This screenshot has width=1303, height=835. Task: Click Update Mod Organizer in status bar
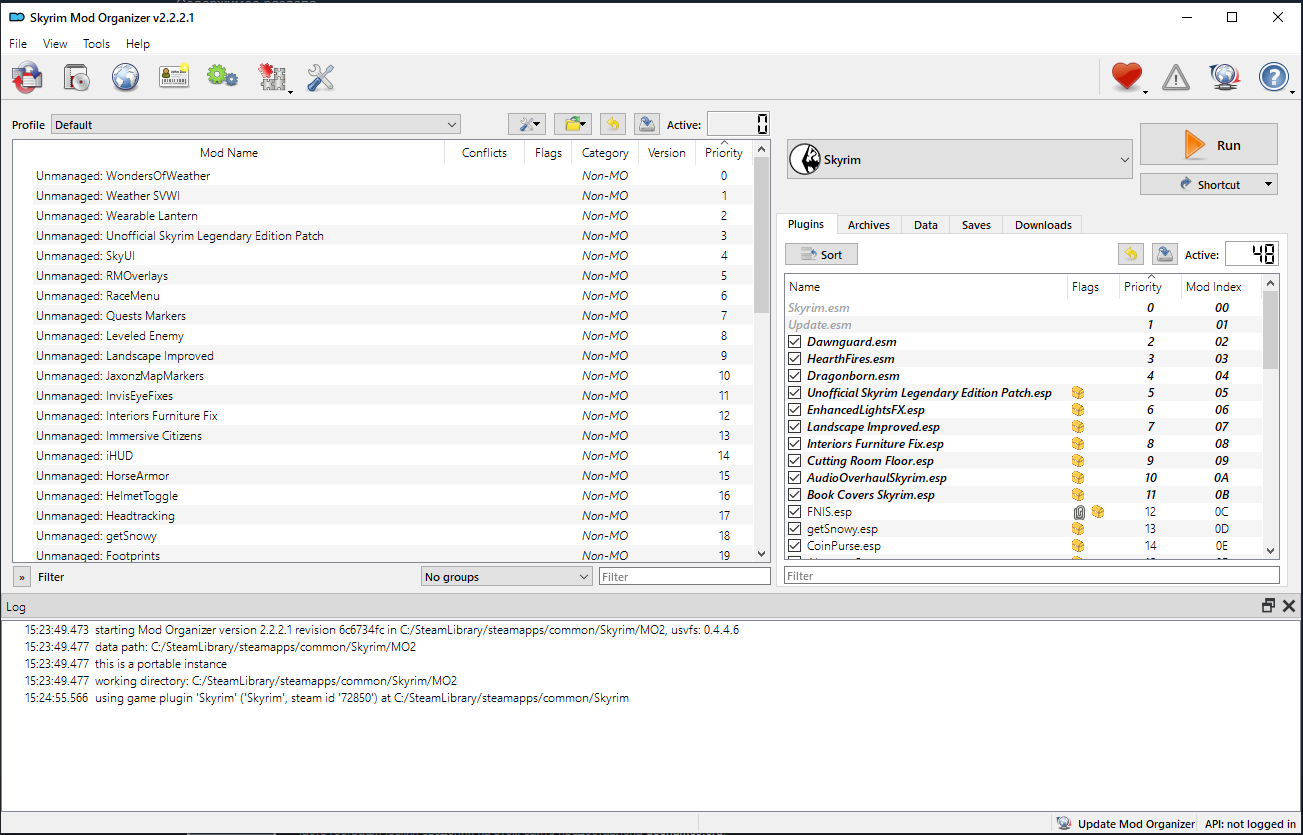pyautogui.click(x=1126, y=824)
